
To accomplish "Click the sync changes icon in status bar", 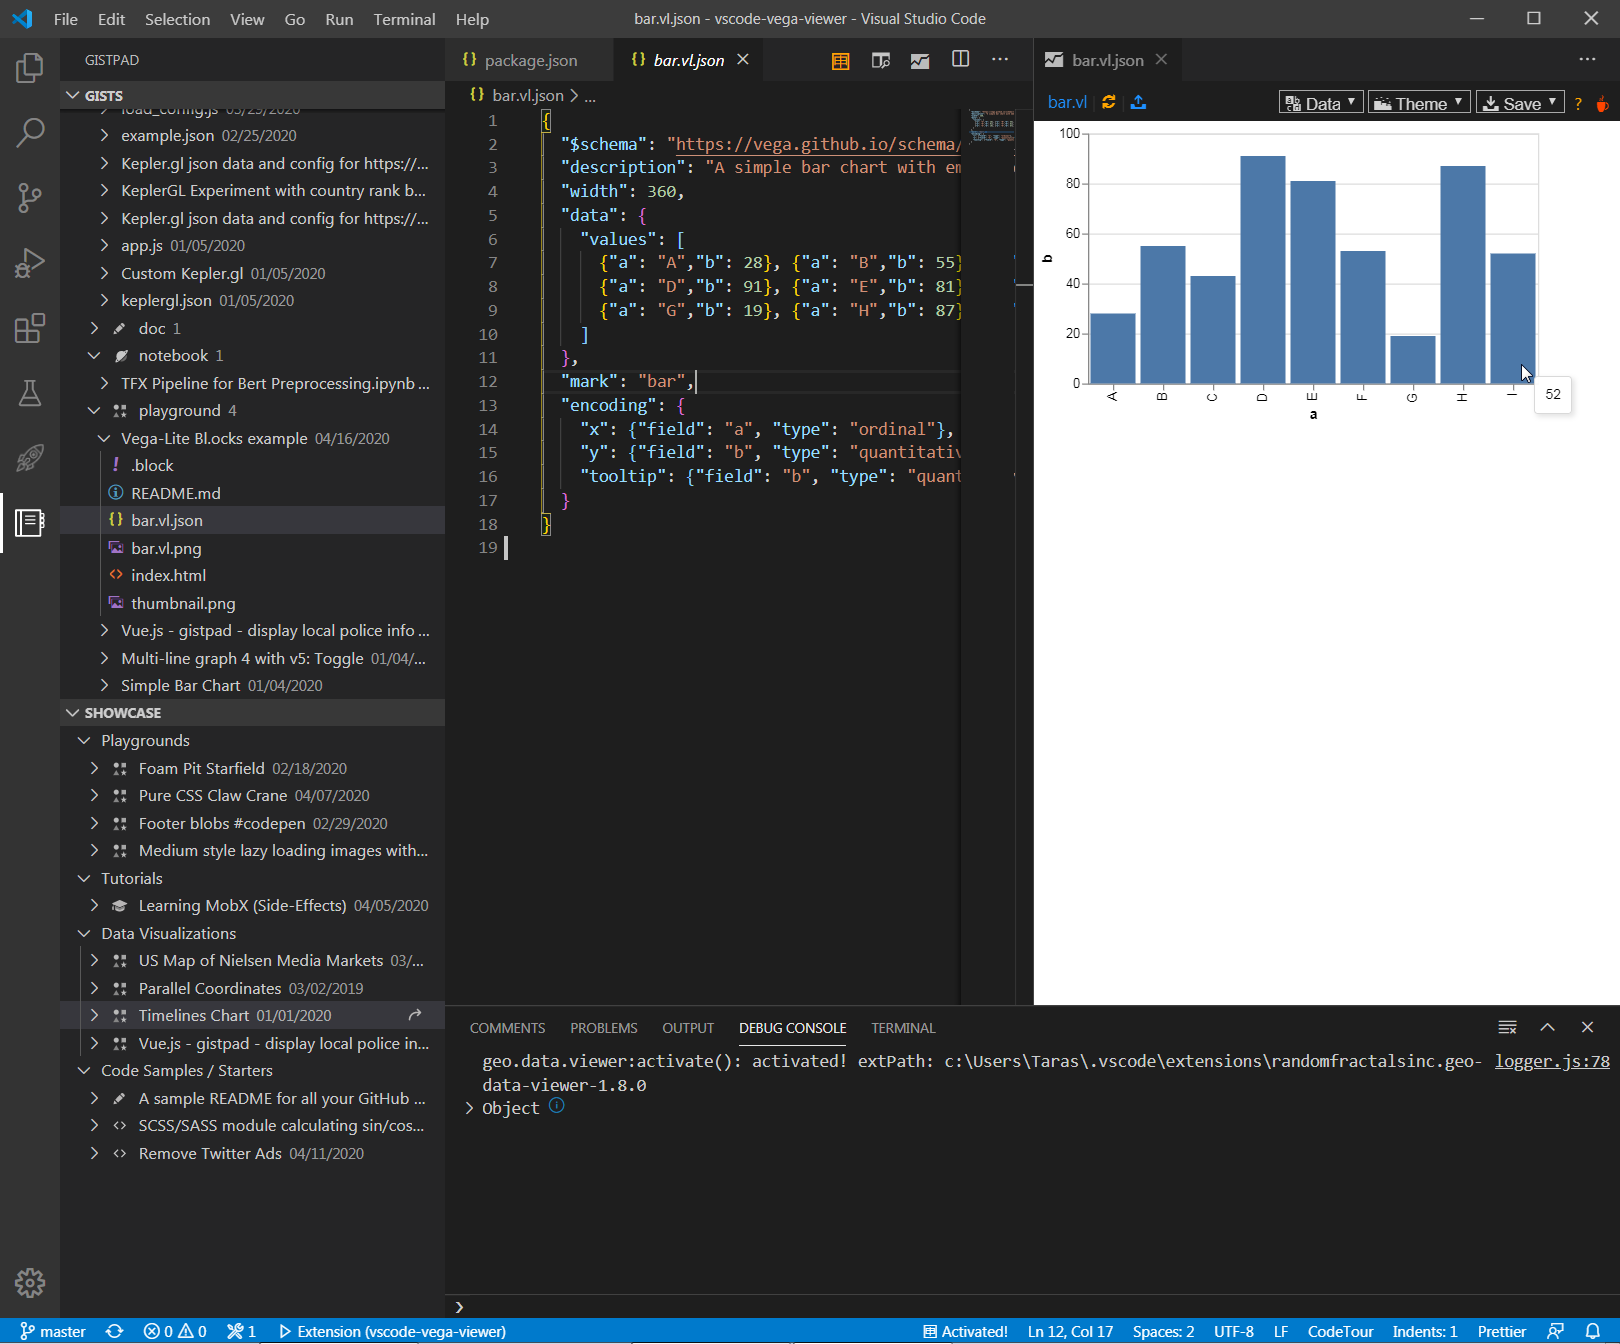I will 115,1331.
